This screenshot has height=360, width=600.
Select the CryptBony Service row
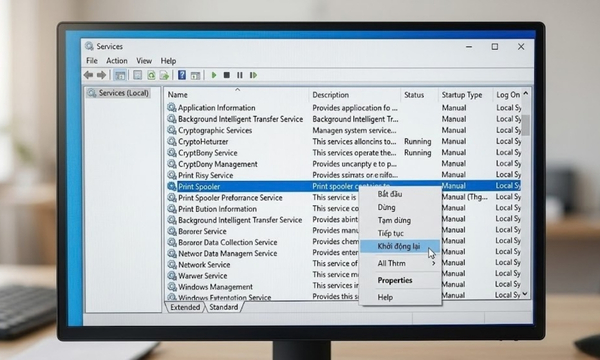click(343, 153)
